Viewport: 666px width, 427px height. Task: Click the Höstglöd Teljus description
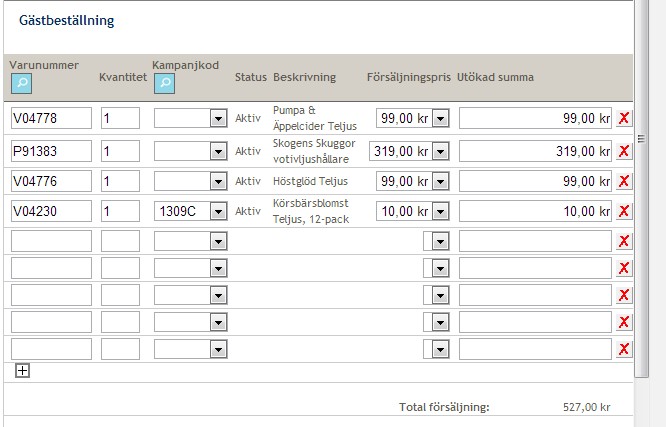(x=310, y=181)
